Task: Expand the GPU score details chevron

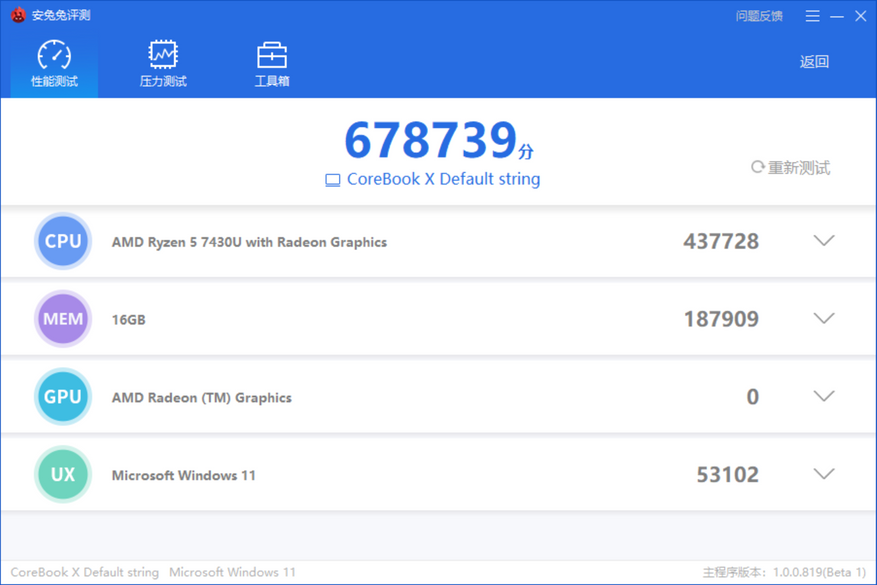Action: pyautogui.click(x=824, y=396)
